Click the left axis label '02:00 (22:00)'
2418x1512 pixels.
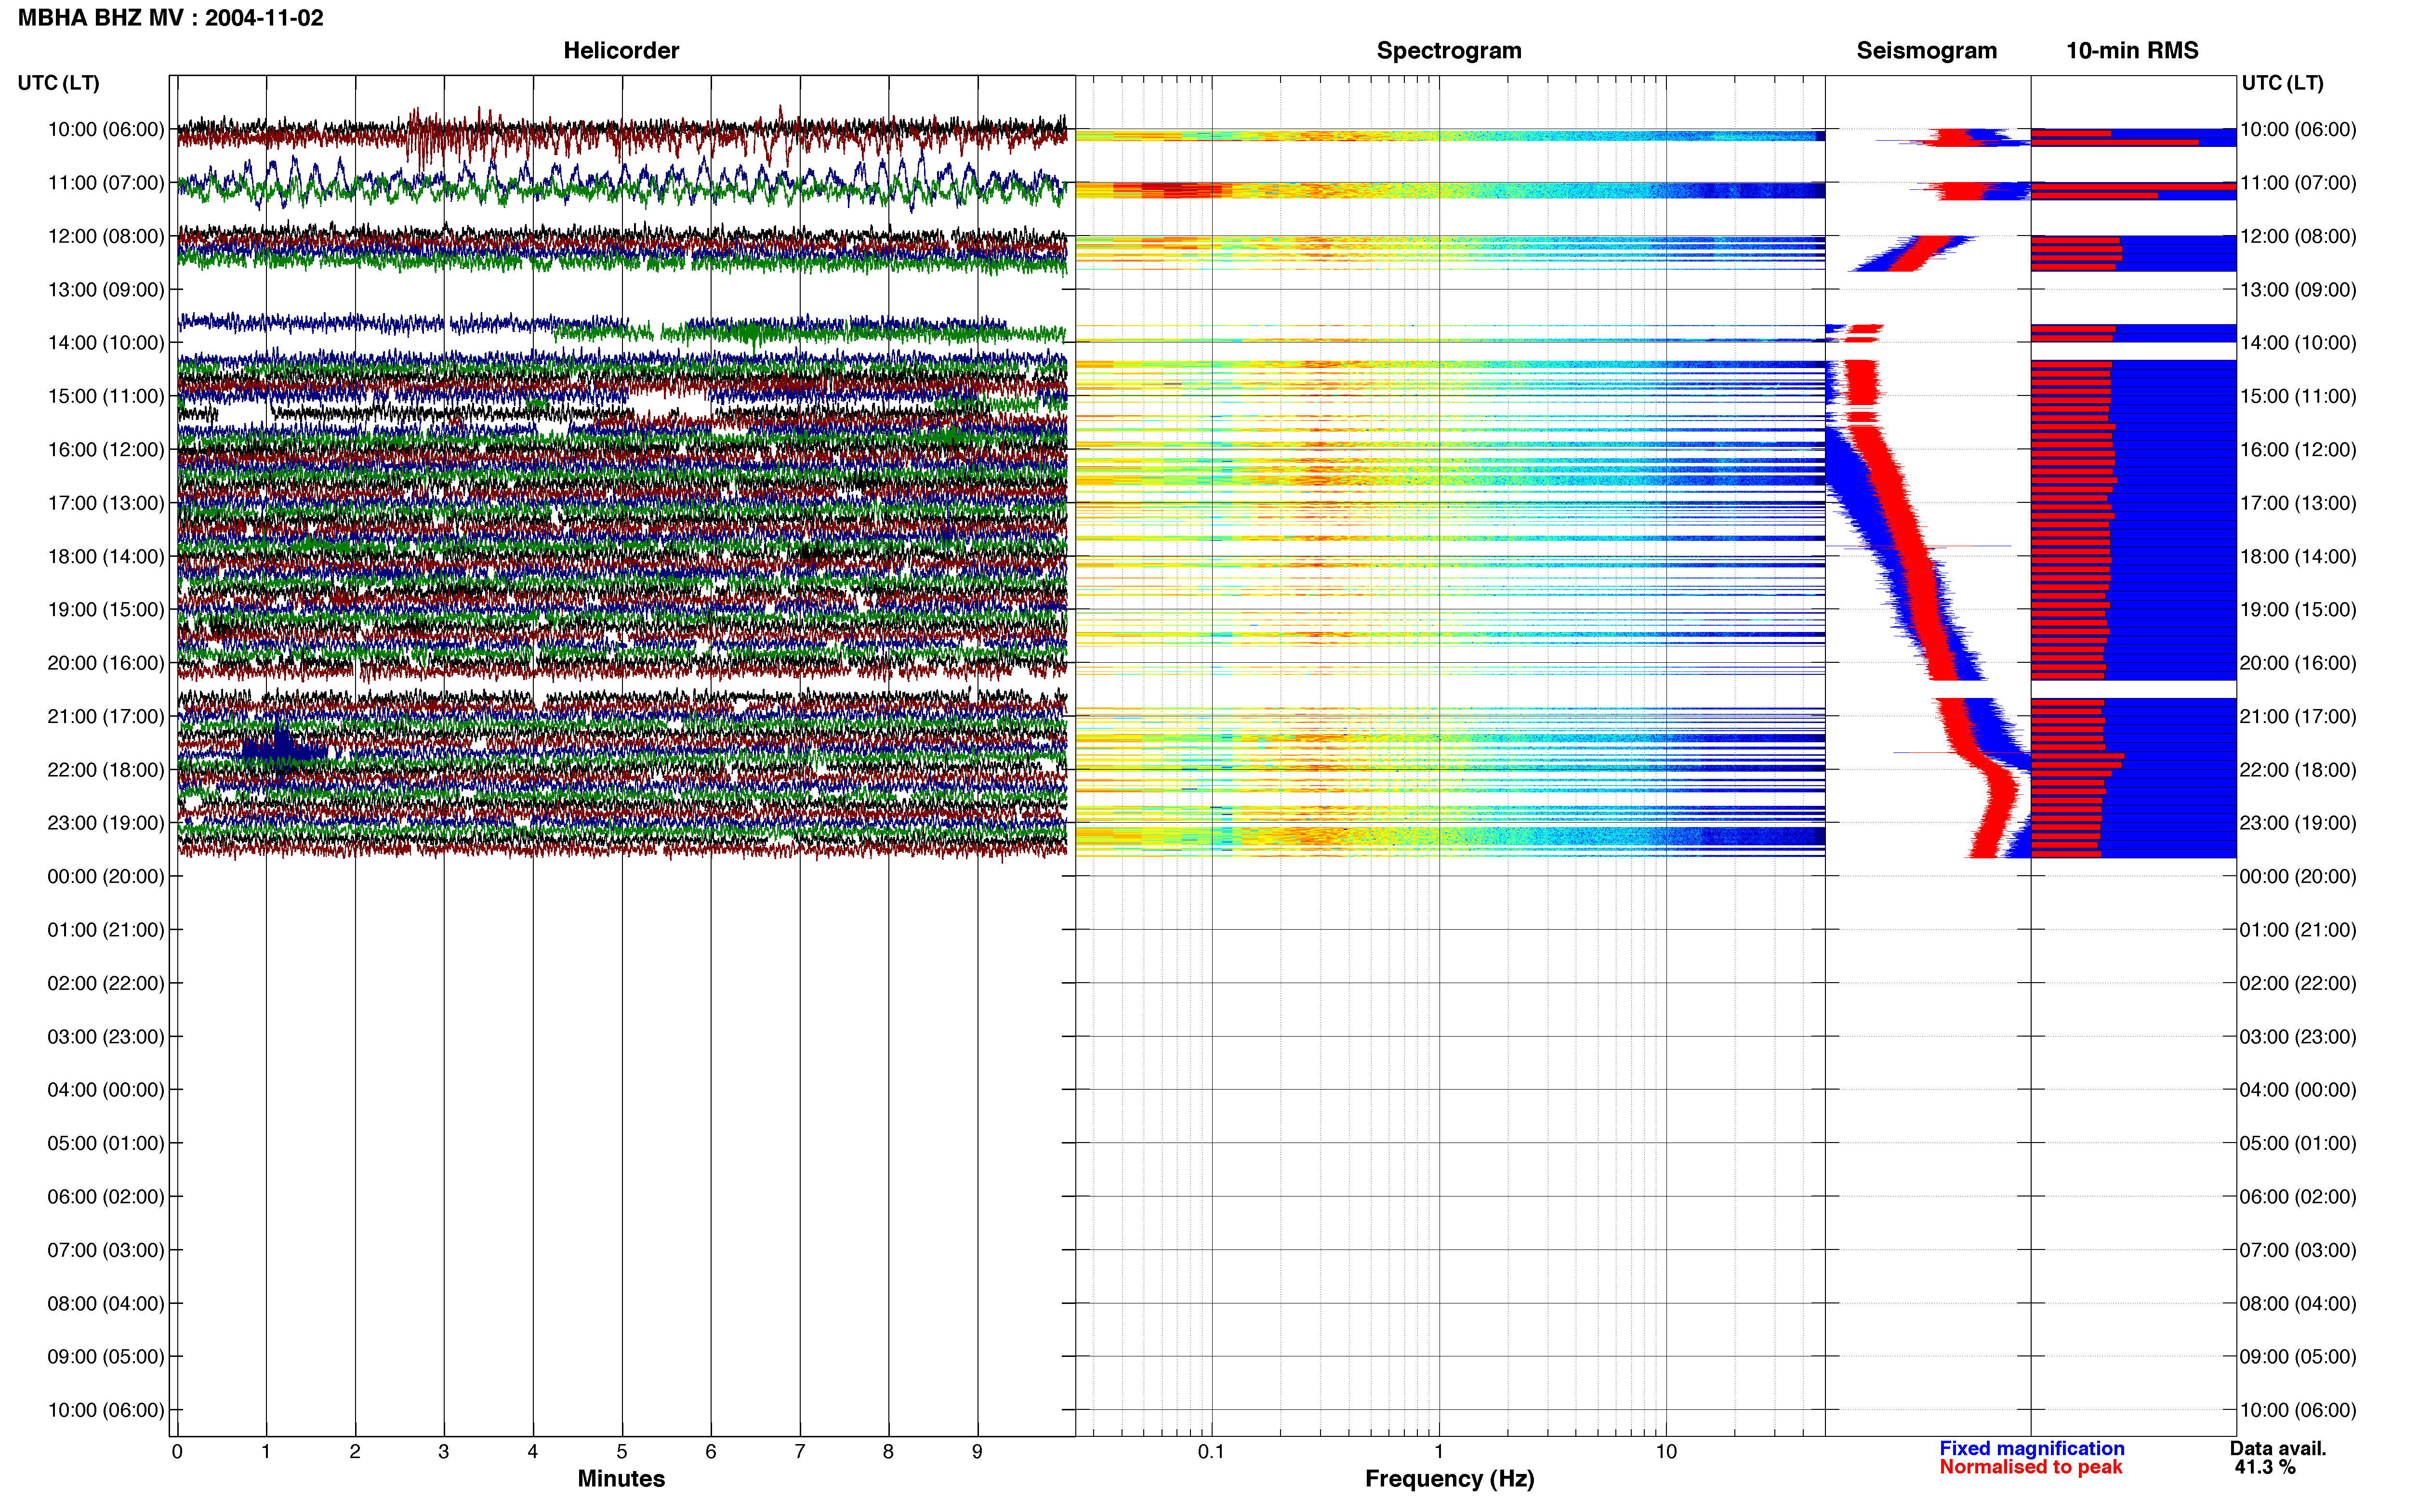coord(106,983)
